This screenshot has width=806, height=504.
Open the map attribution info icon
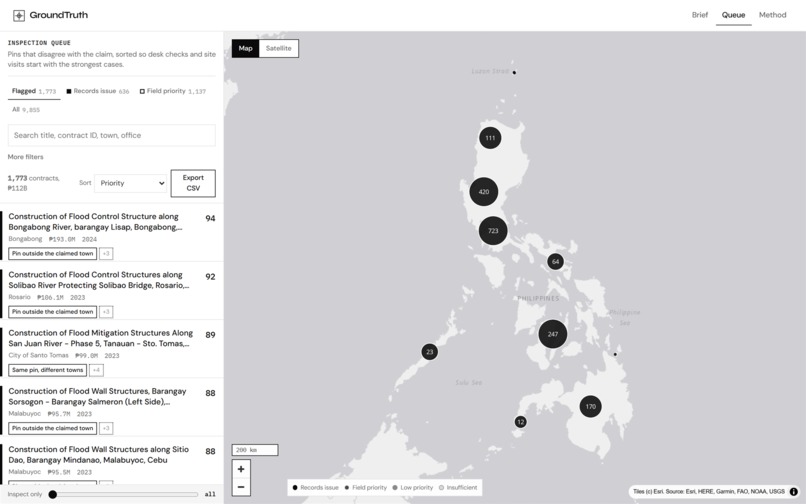click(794, 492)
